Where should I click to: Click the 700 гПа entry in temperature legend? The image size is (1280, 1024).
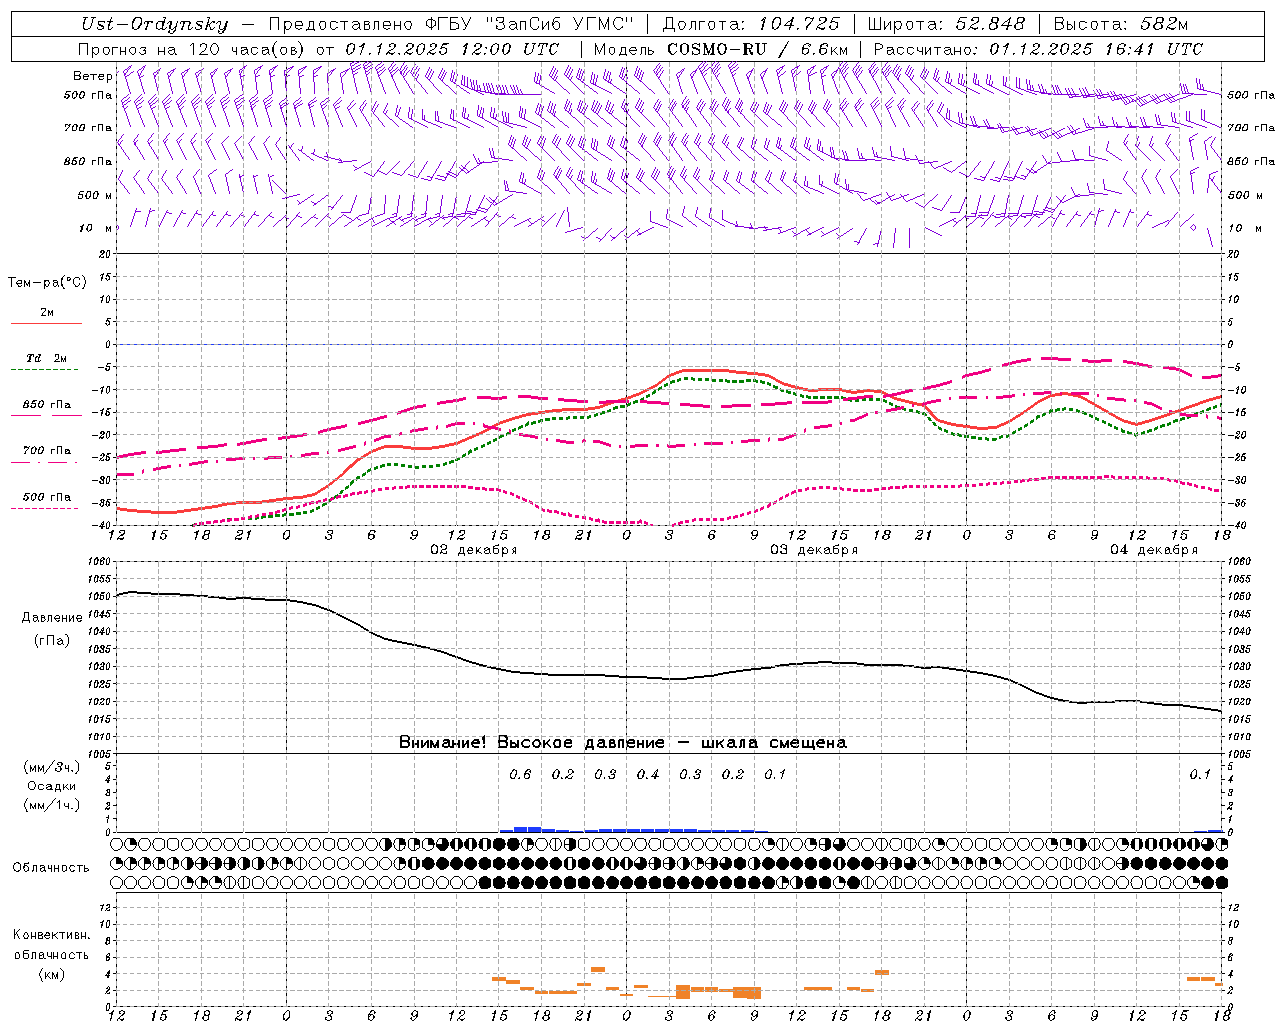tap(46, 450)
